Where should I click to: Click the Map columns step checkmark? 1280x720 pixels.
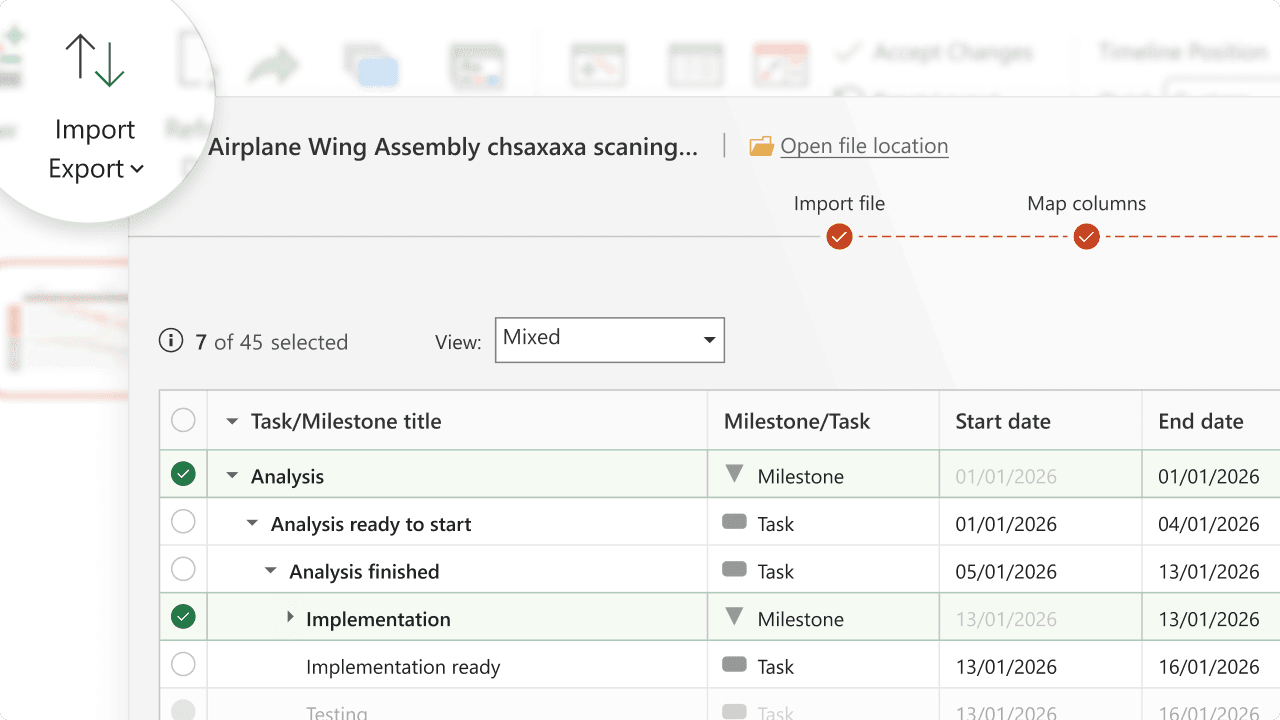[1086, 237]
